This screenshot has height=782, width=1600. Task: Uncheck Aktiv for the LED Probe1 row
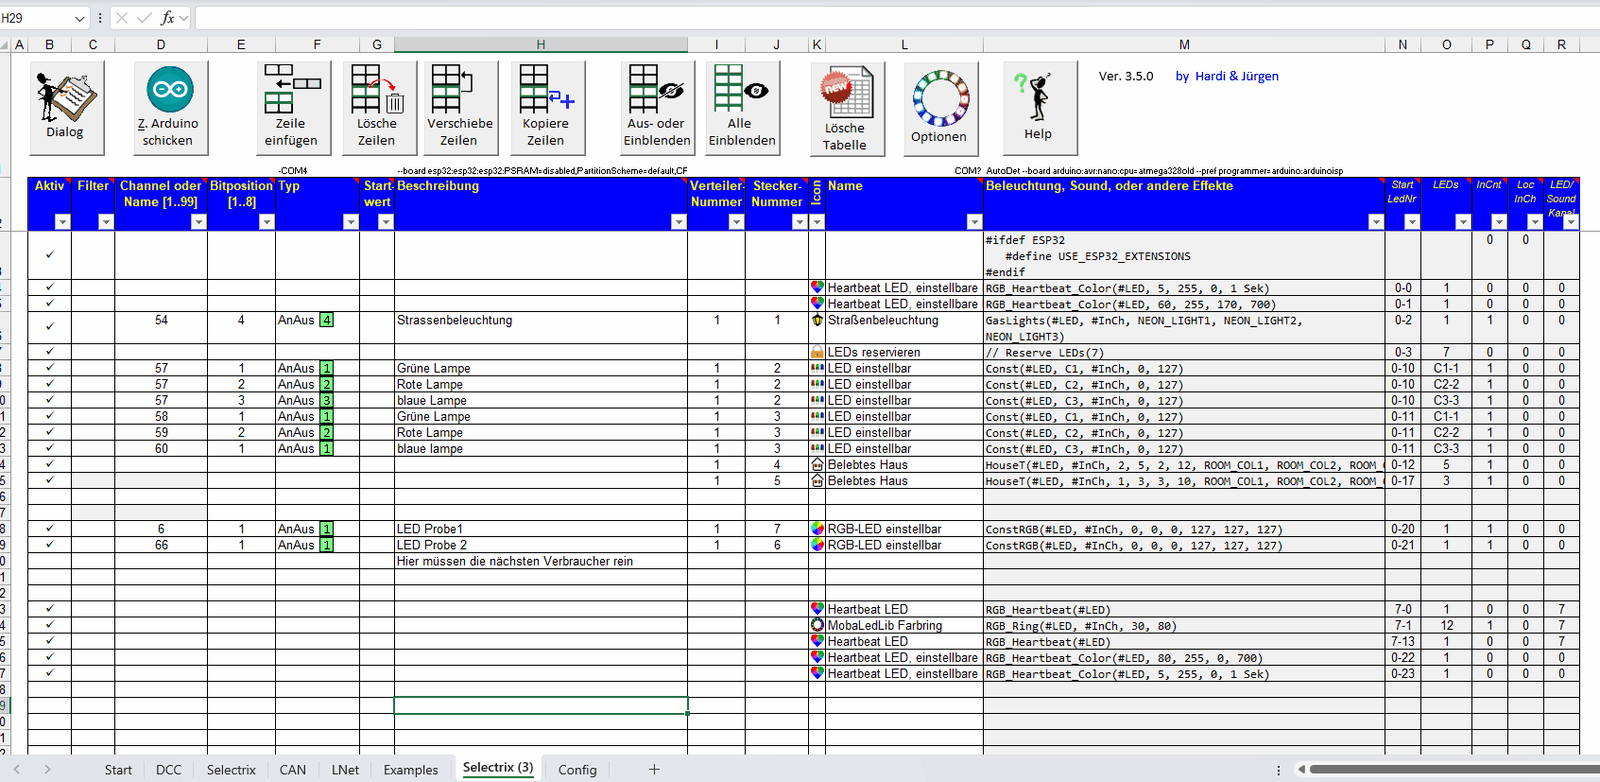(x=50, y=529)
